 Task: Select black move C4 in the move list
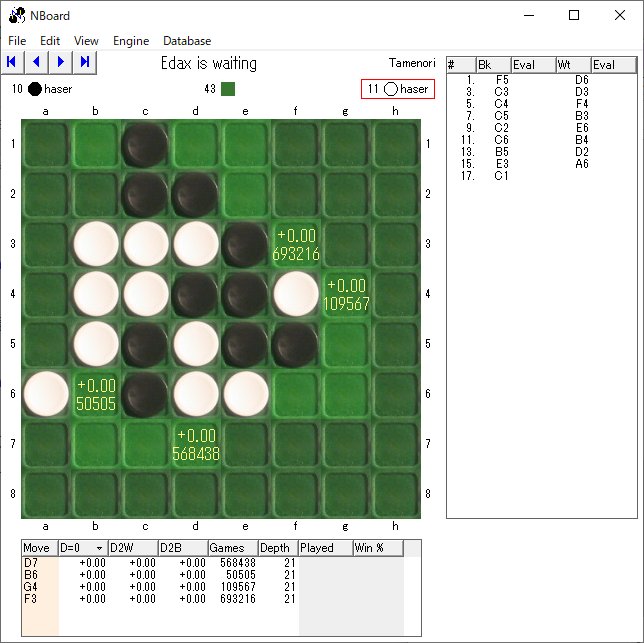[x=502, y=103]
